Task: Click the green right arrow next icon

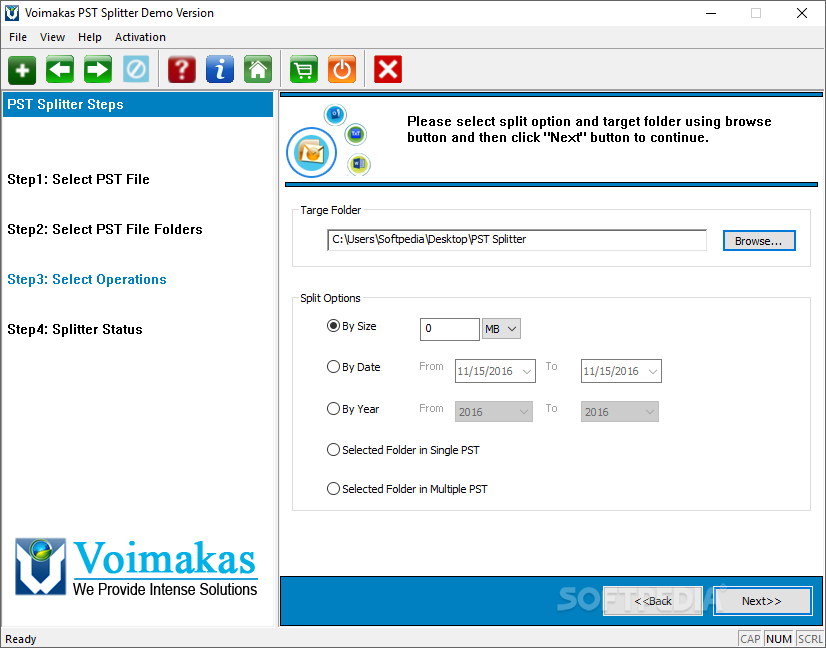Action: tap(98, 70)
